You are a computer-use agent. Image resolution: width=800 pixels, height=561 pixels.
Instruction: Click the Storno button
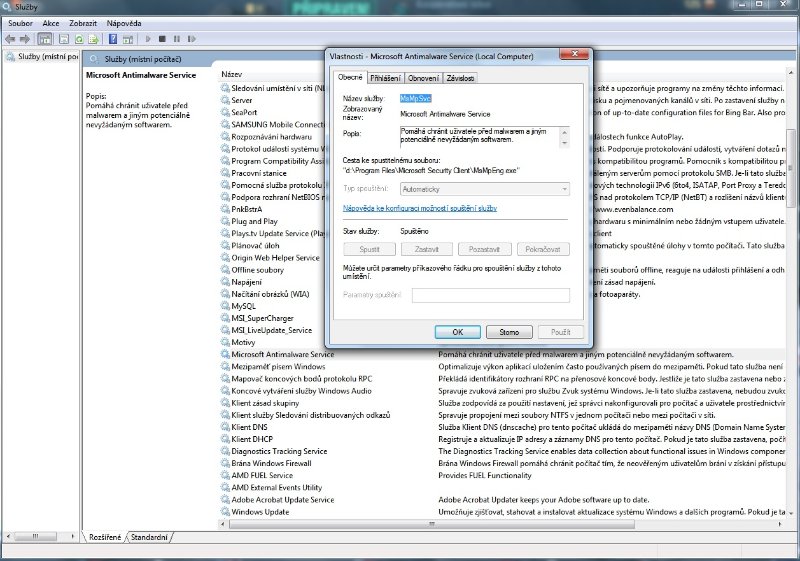(x=509, y=332)
